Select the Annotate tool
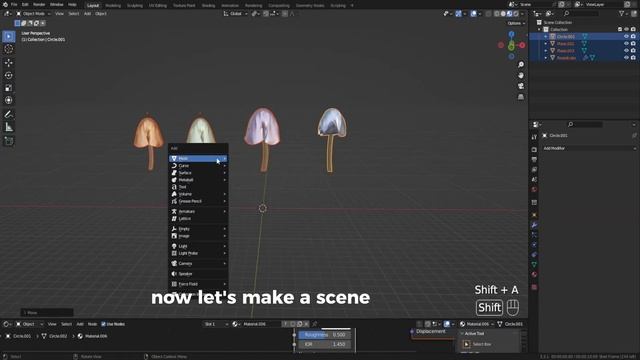Image resolution: width=640 pixels, height=360 pixels. click(x=9, y=114)
